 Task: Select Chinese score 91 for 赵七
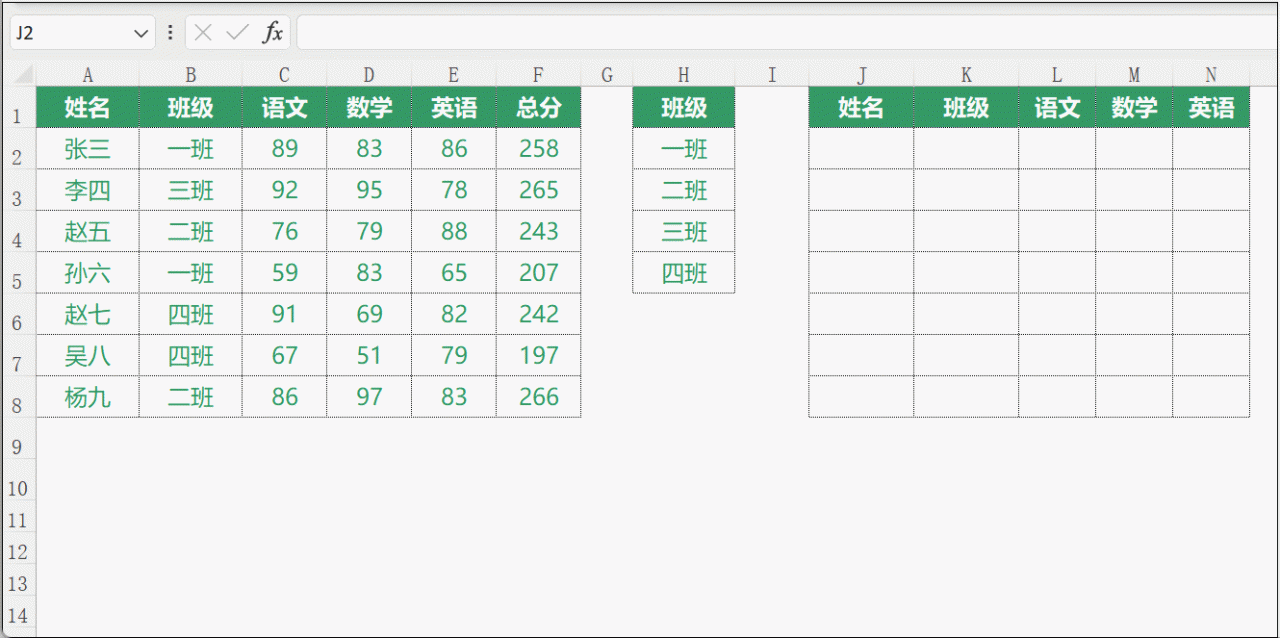[284, 315]
